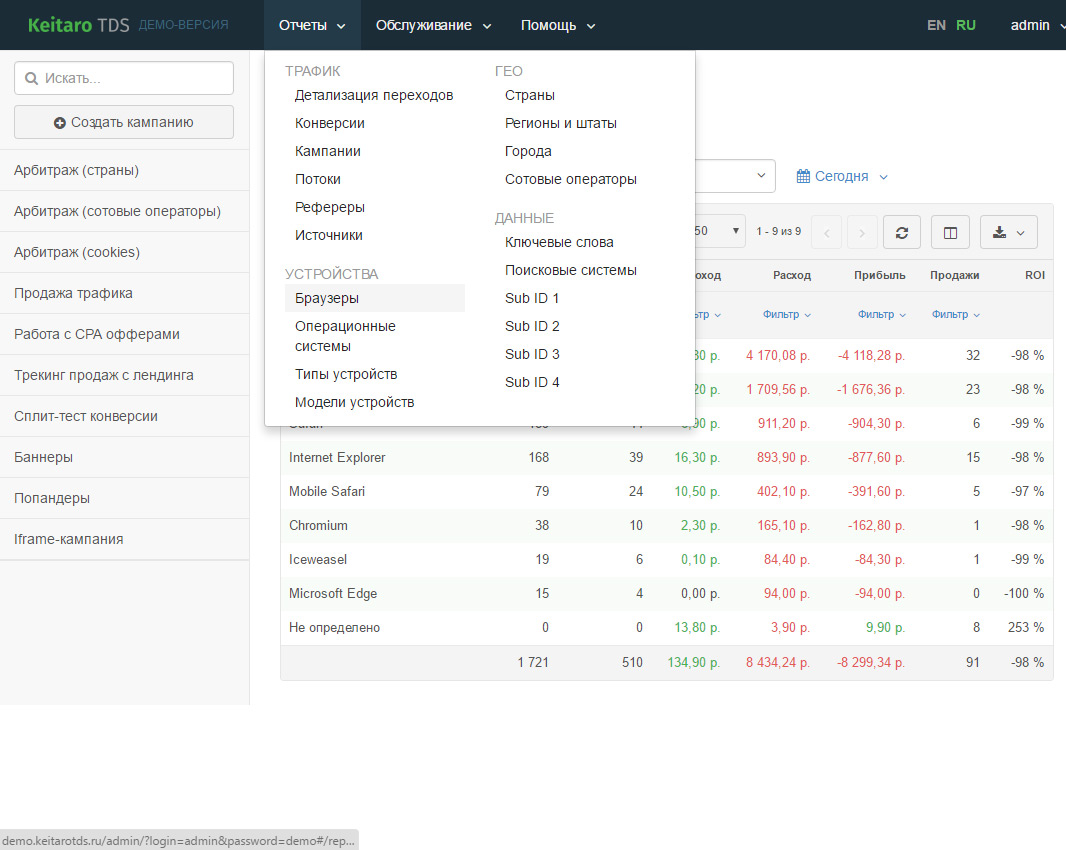Go to next page arrow
This screenshot has height=850, width=1066.
click(862, 232)
